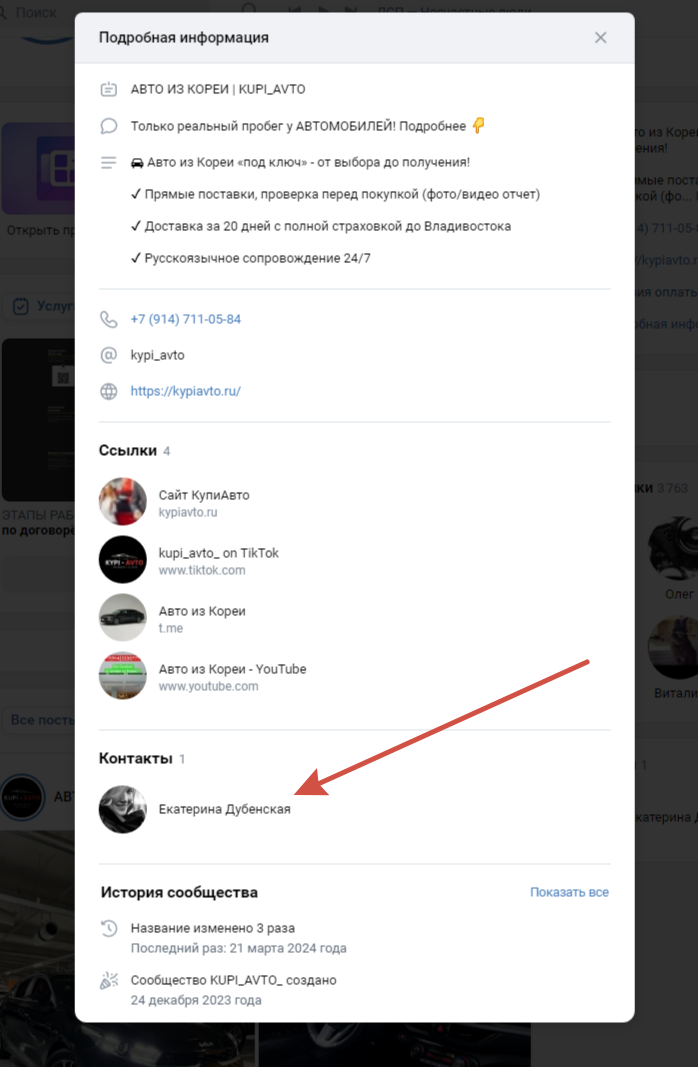Click the speech bubble status icon
Viewport: 698px width, 1067px height.
[x=109, y=126]
